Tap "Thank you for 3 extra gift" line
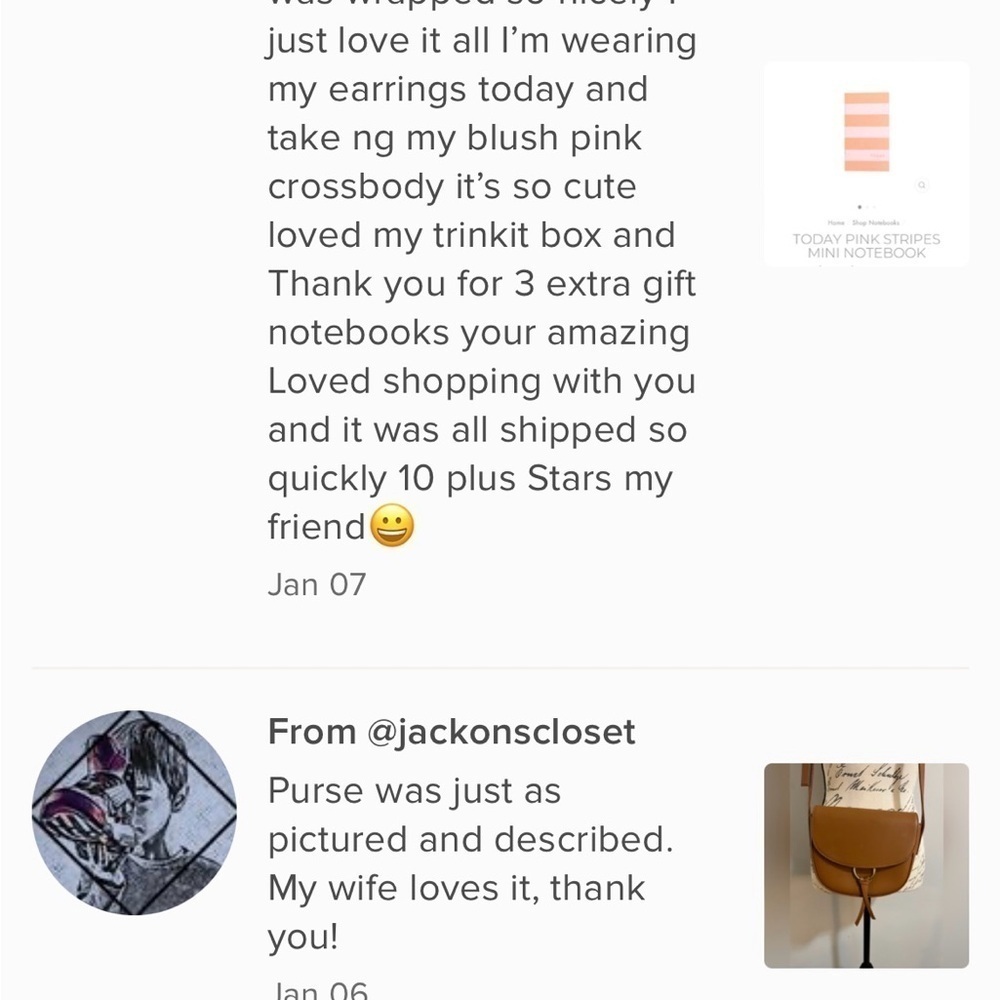Screen dimensions: 1000x1000 [x=482, y=284]
